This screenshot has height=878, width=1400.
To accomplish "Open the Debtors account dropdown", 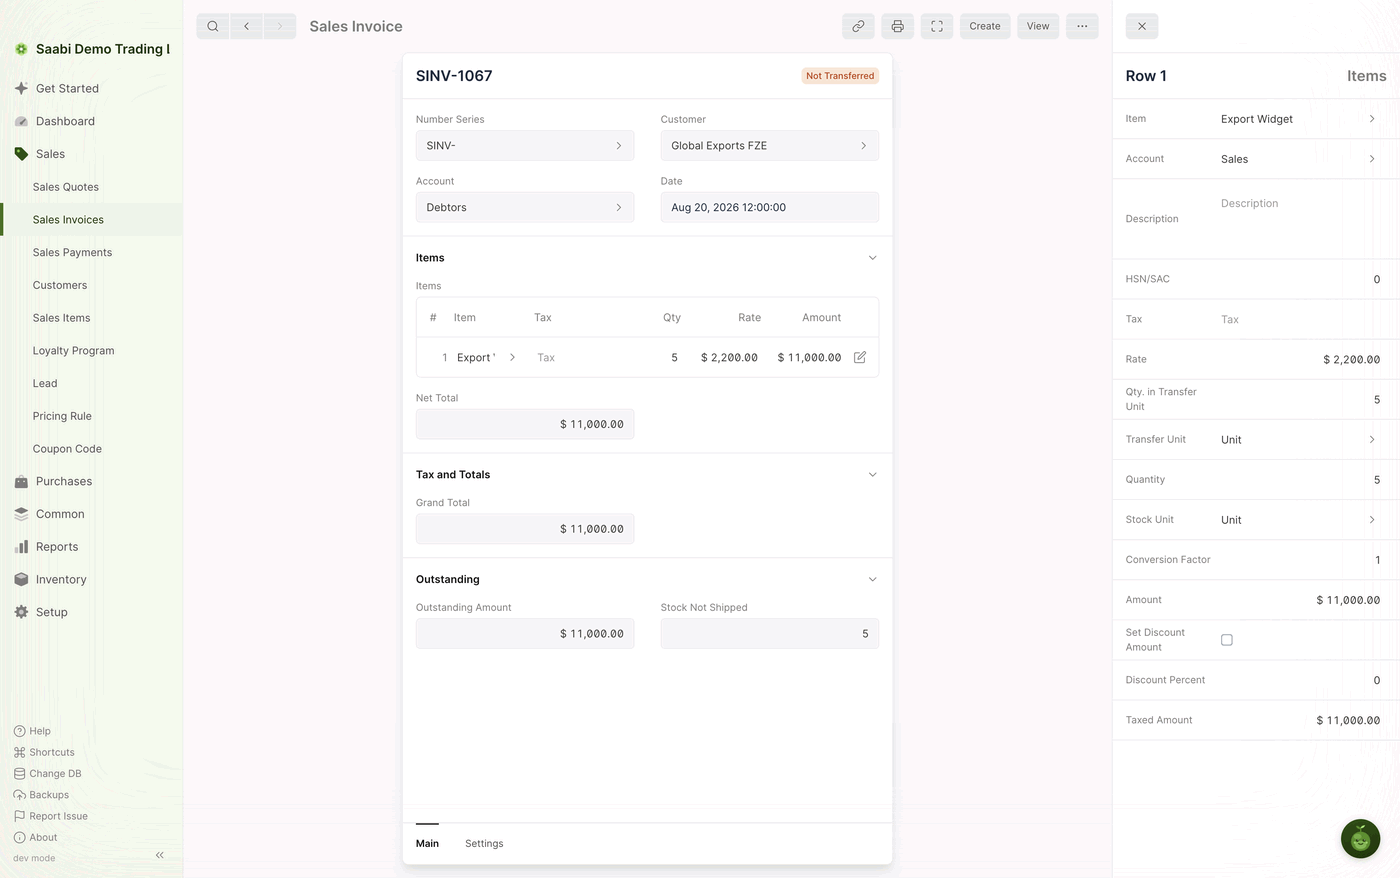I will [x=525, y=208].
